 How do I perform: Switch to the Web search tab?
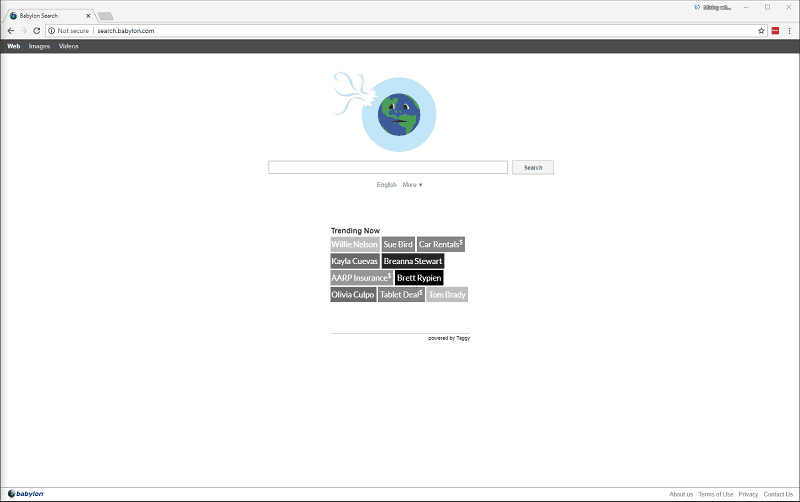point(14,46)
